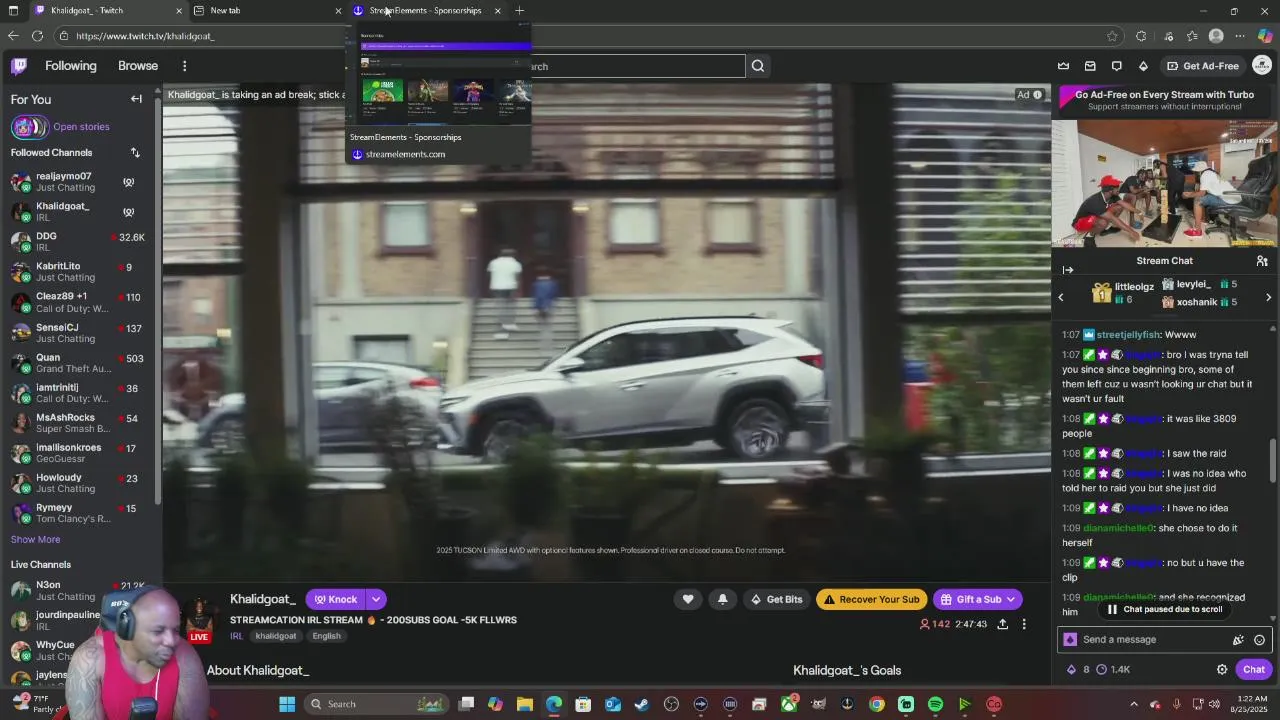
Task: Open Spotify from the taskbar
Action: click(935, 704)
